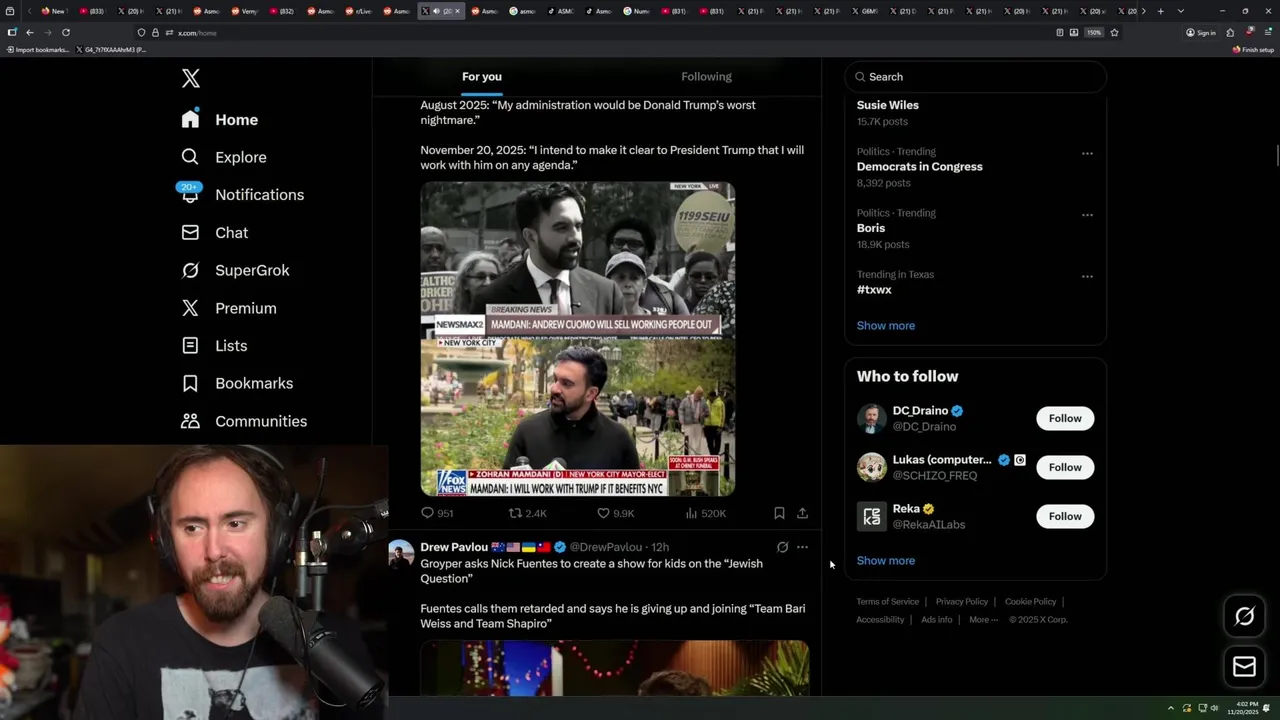This screenshot has height=720, width=1280.
Task: Click browser back arrow
Action: (x=30, y=32)
